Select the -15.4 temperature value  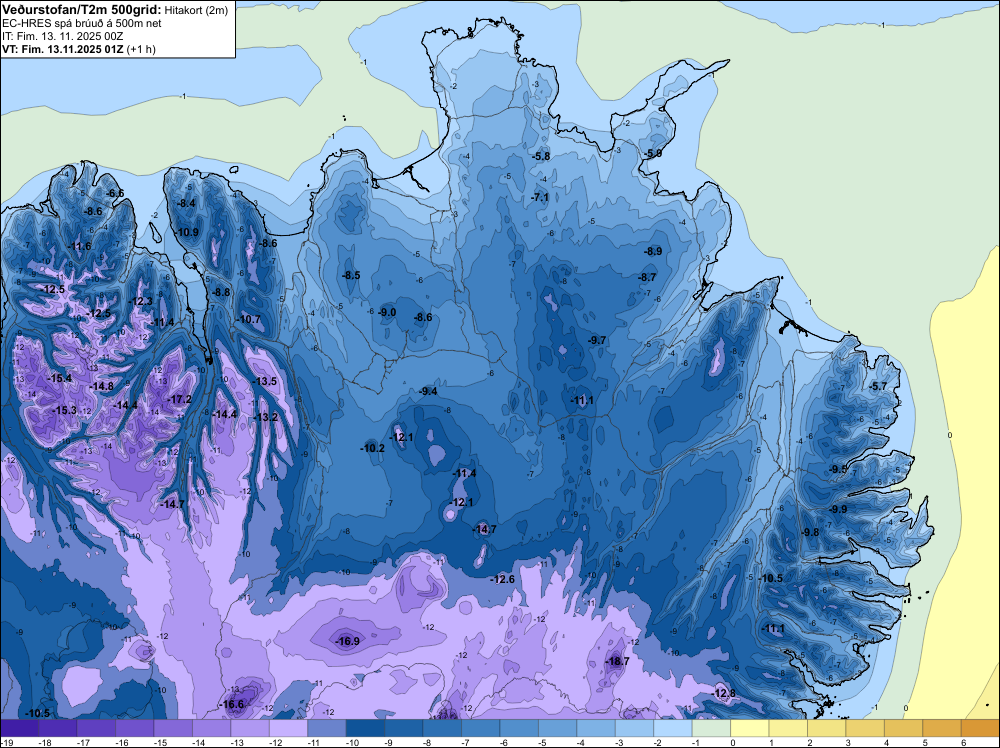[x=59, y=378]
